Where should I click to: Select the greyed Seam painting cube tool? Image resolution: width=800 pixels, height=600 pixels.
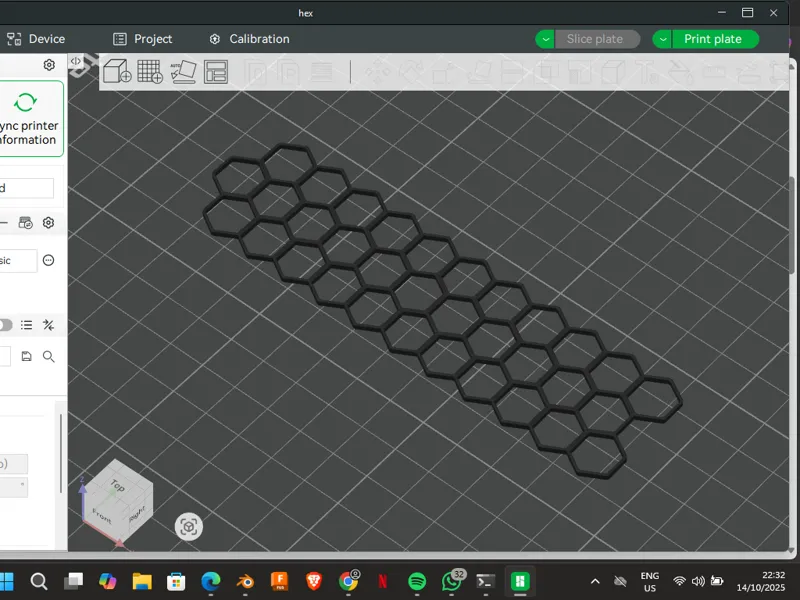tap(613, 72)
